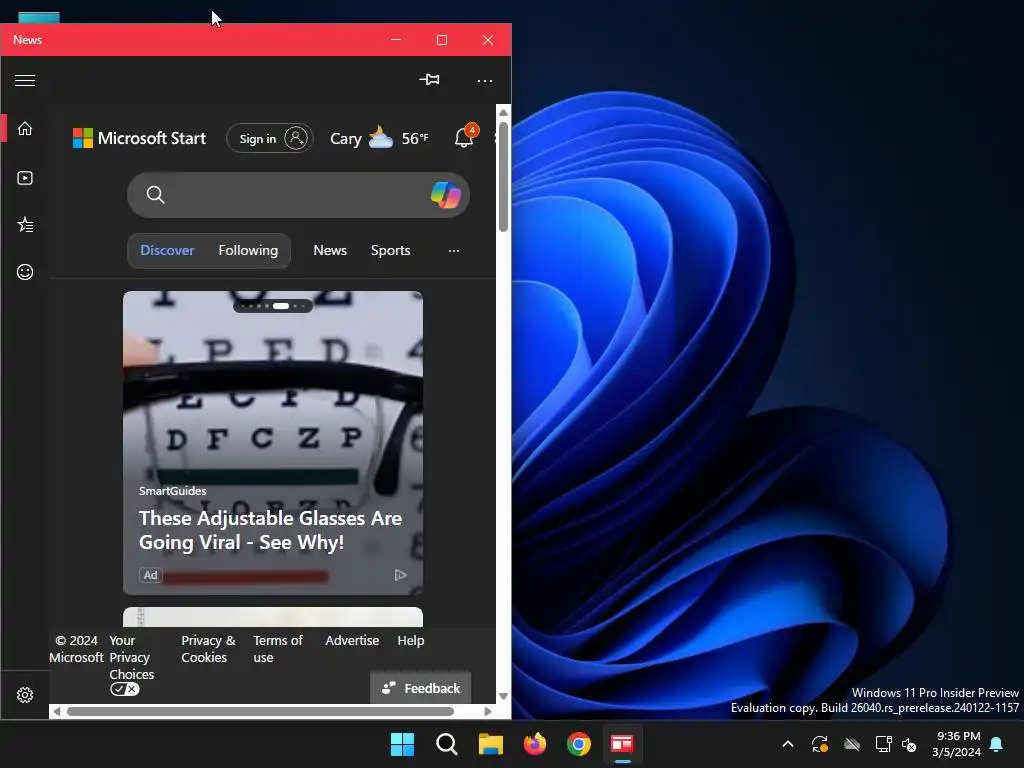Screen dimensions: 1024x768
Task: Open Windows Start button on taskbar
Action: (x=402, y=744)
